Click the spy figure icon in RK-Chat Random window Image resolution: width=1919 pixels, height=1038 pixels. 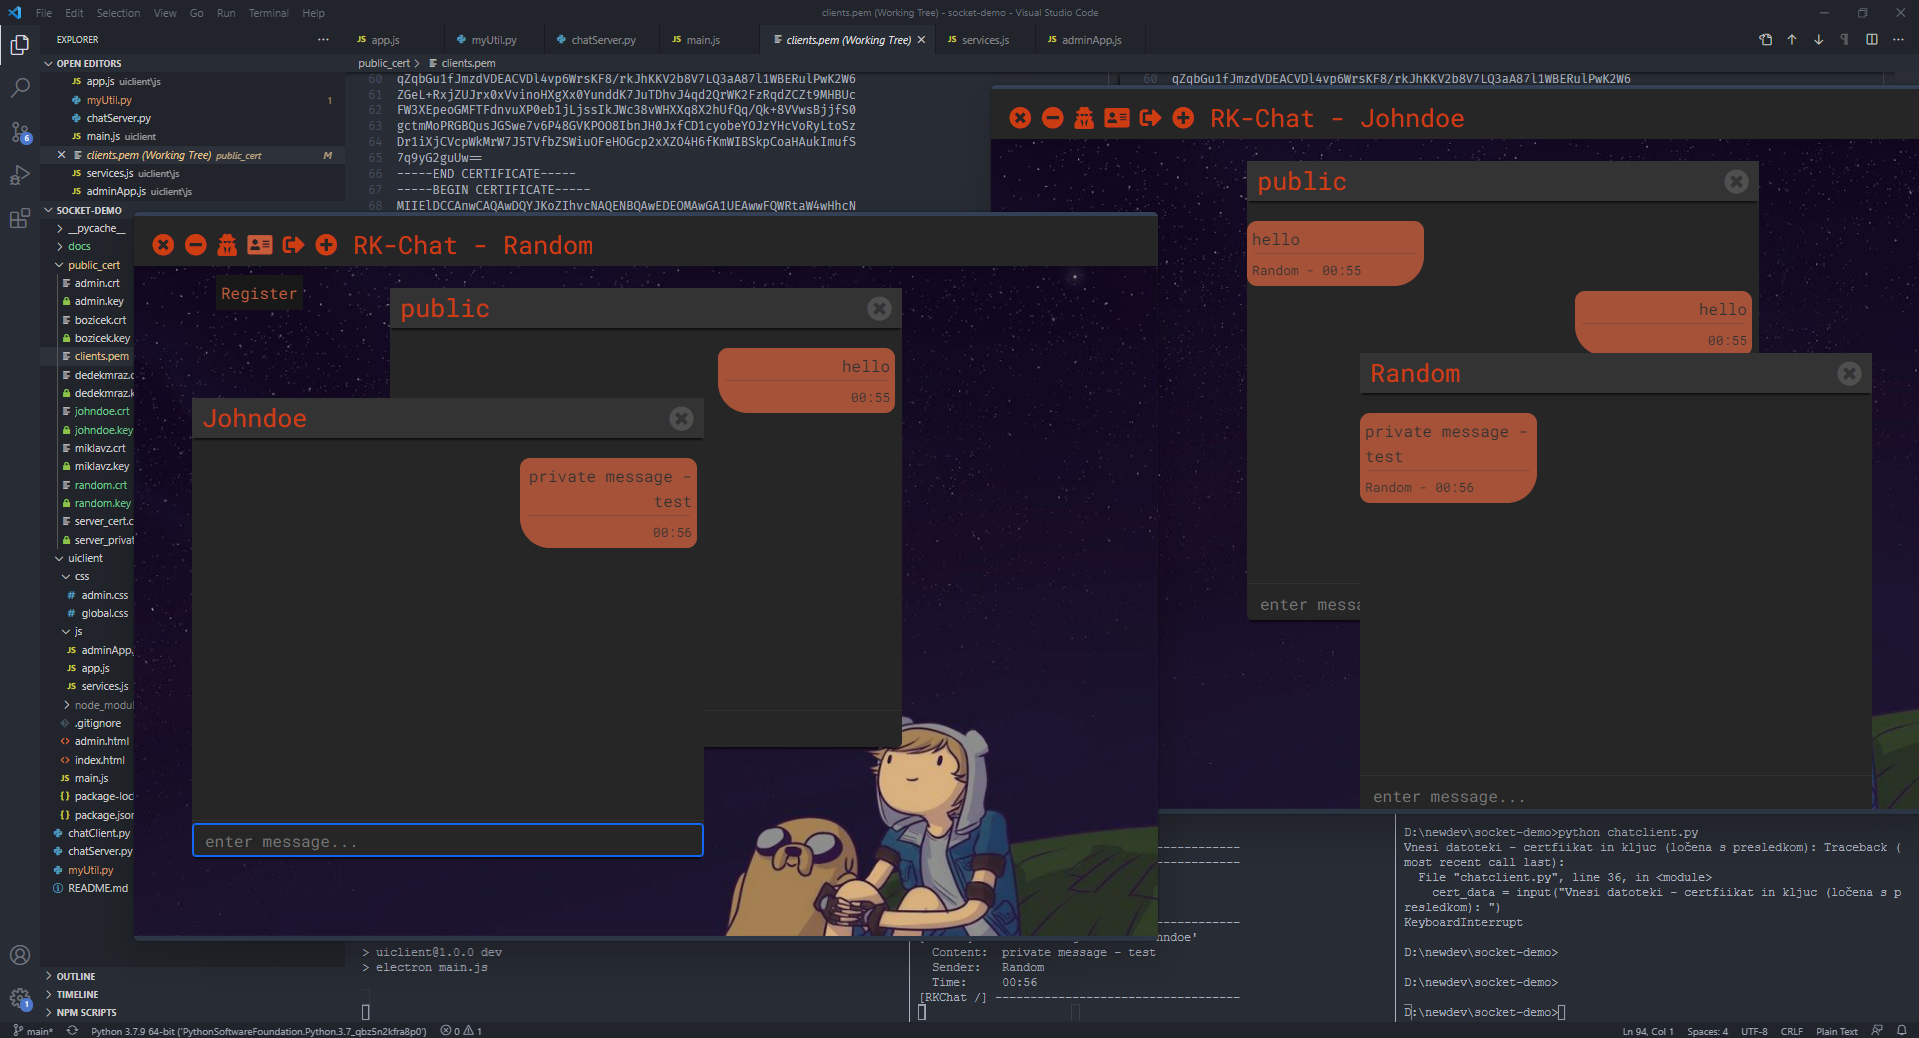coord(227,245)
